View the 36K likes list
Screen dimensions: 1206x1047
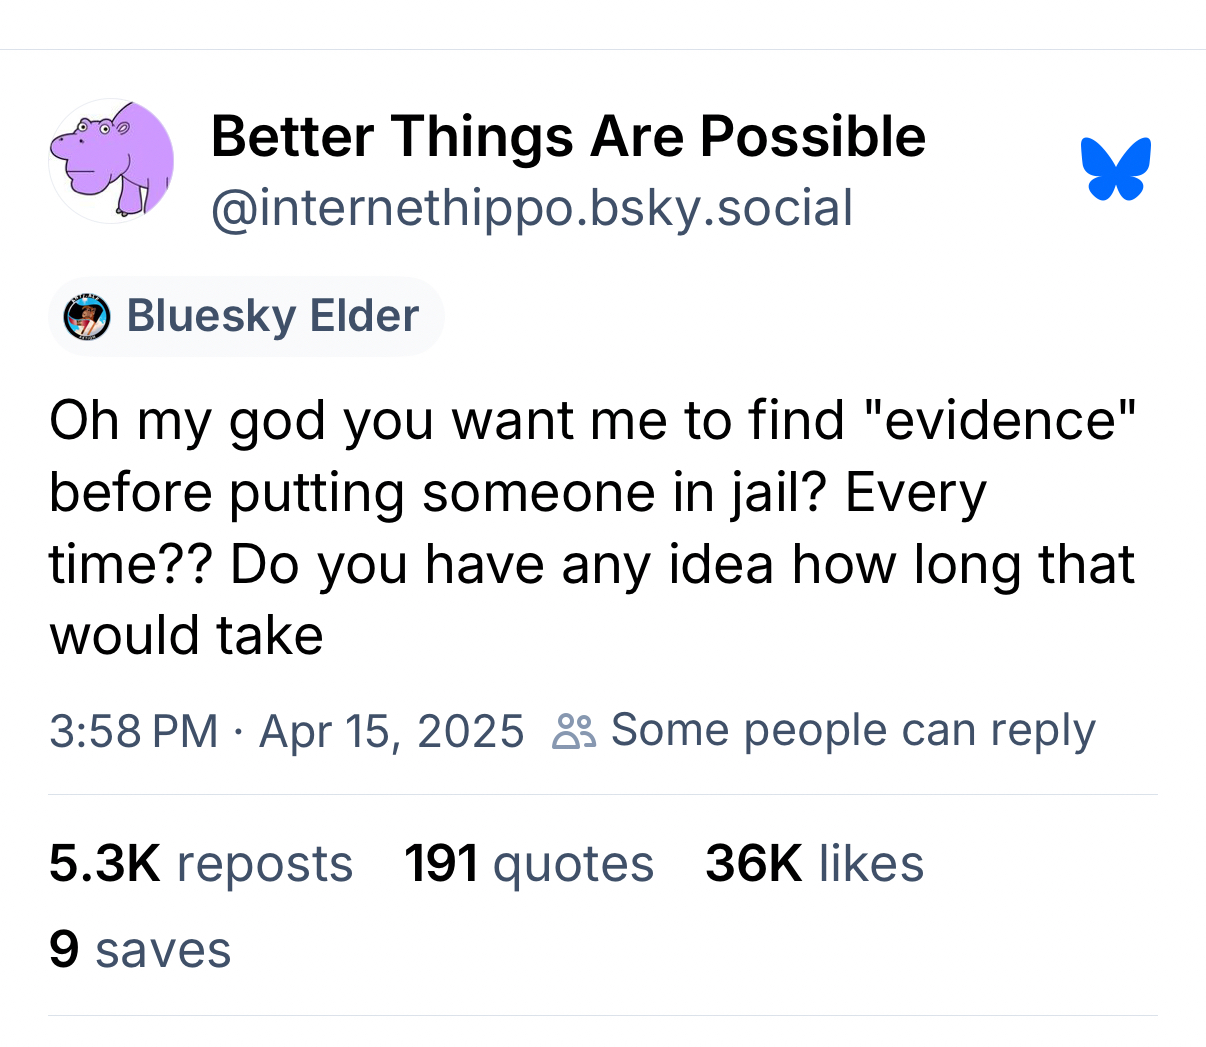pos(813,863)
